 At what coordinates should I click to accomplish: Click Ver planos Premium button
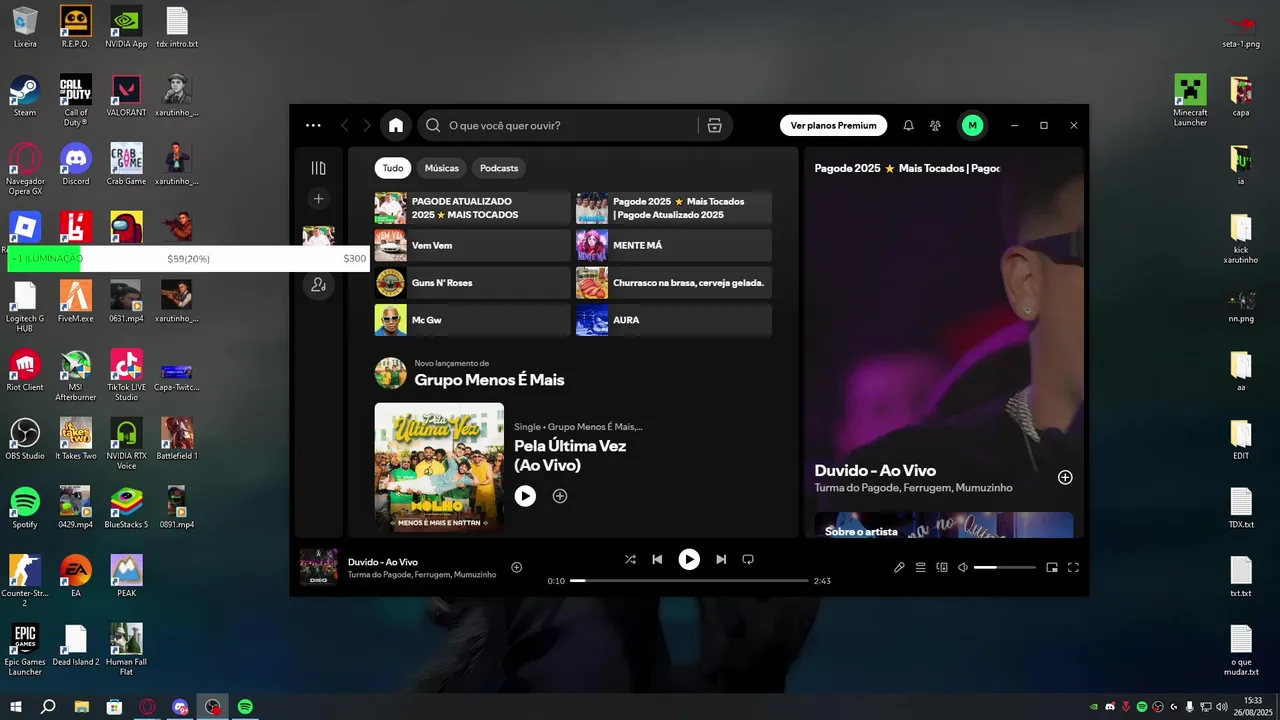coord(833,125)
